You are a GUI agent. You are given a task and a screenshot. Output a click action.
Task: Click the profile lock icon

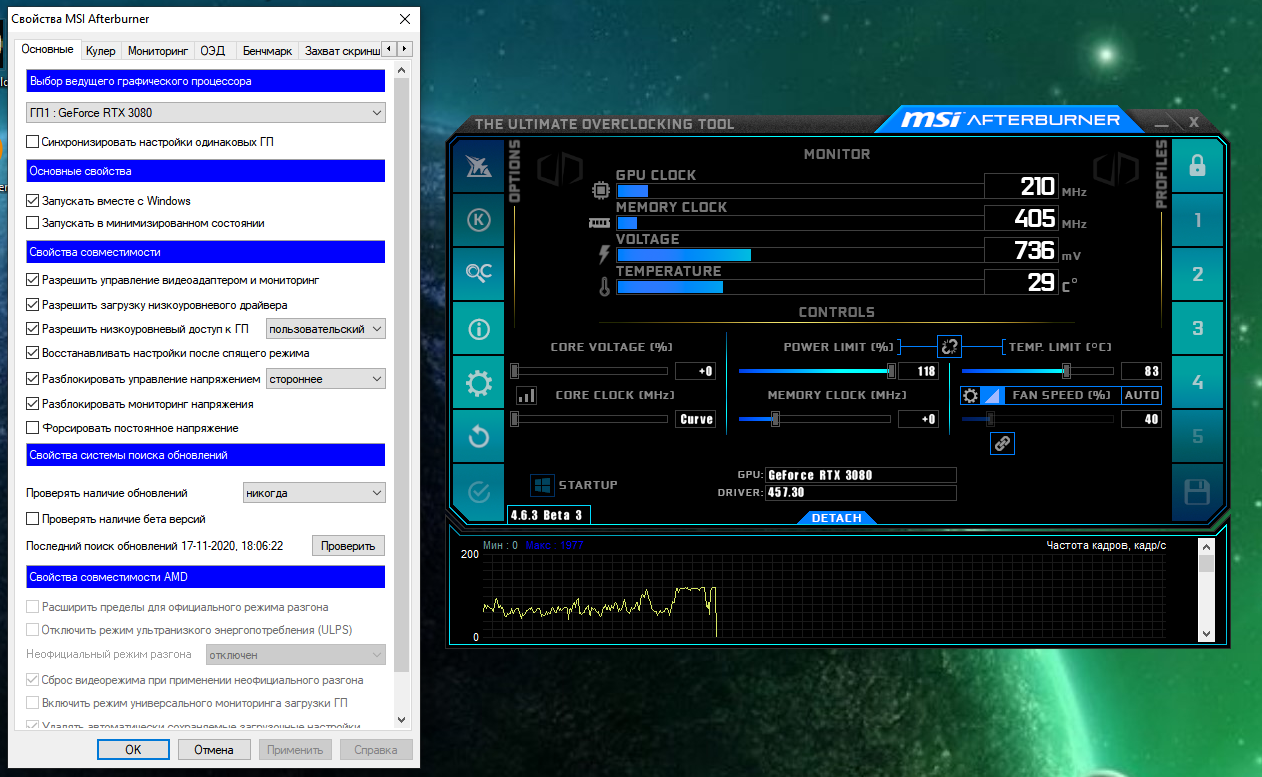coord(1197,166)
